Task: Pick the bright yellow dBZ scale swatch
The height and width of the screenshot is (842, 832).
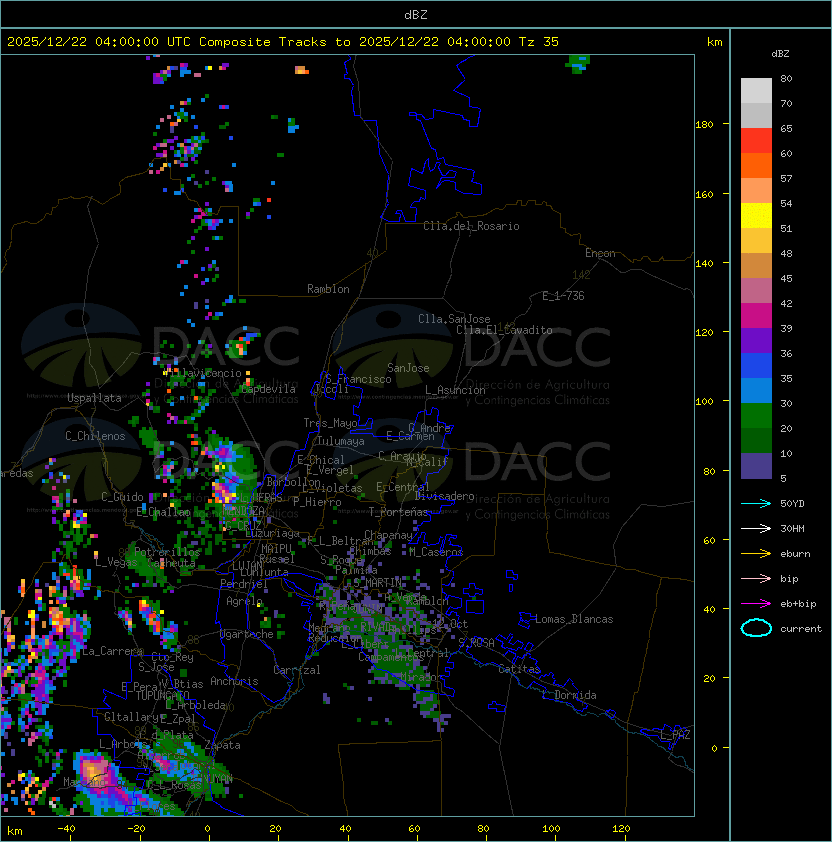Action: click(756, 215)
